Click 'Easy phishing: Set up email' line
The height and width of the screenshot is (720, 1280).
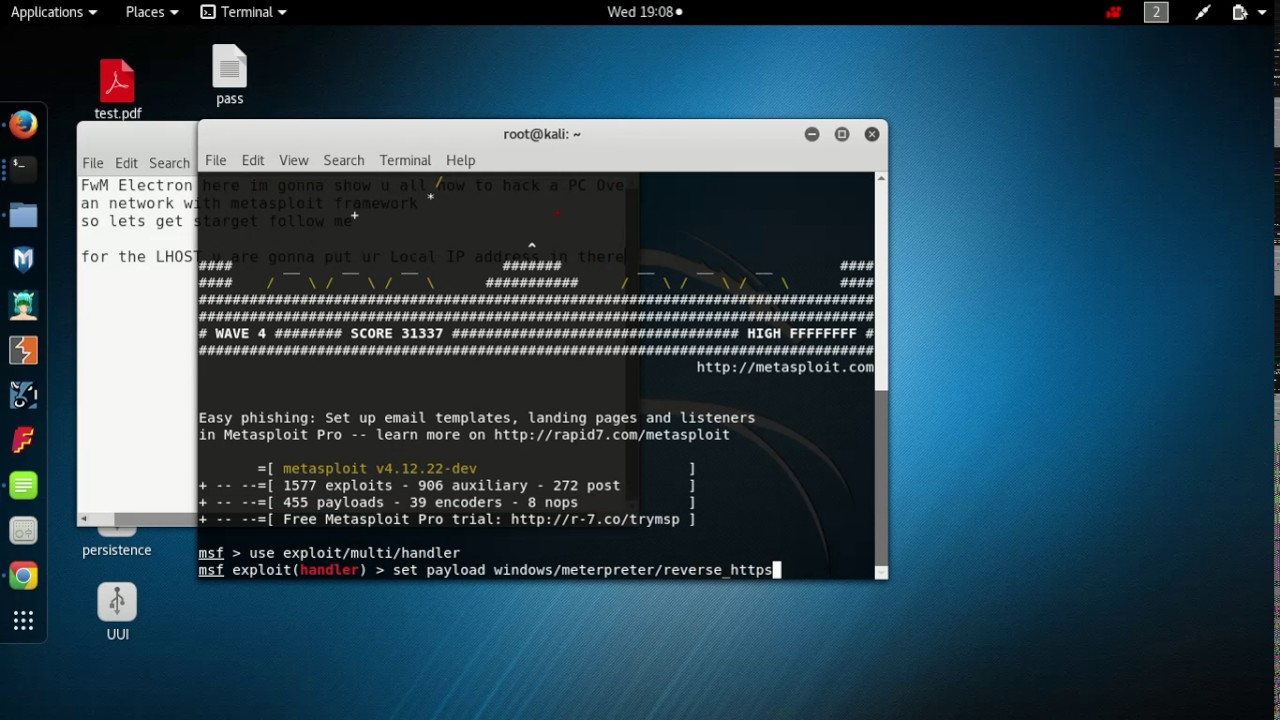point(476,418)
